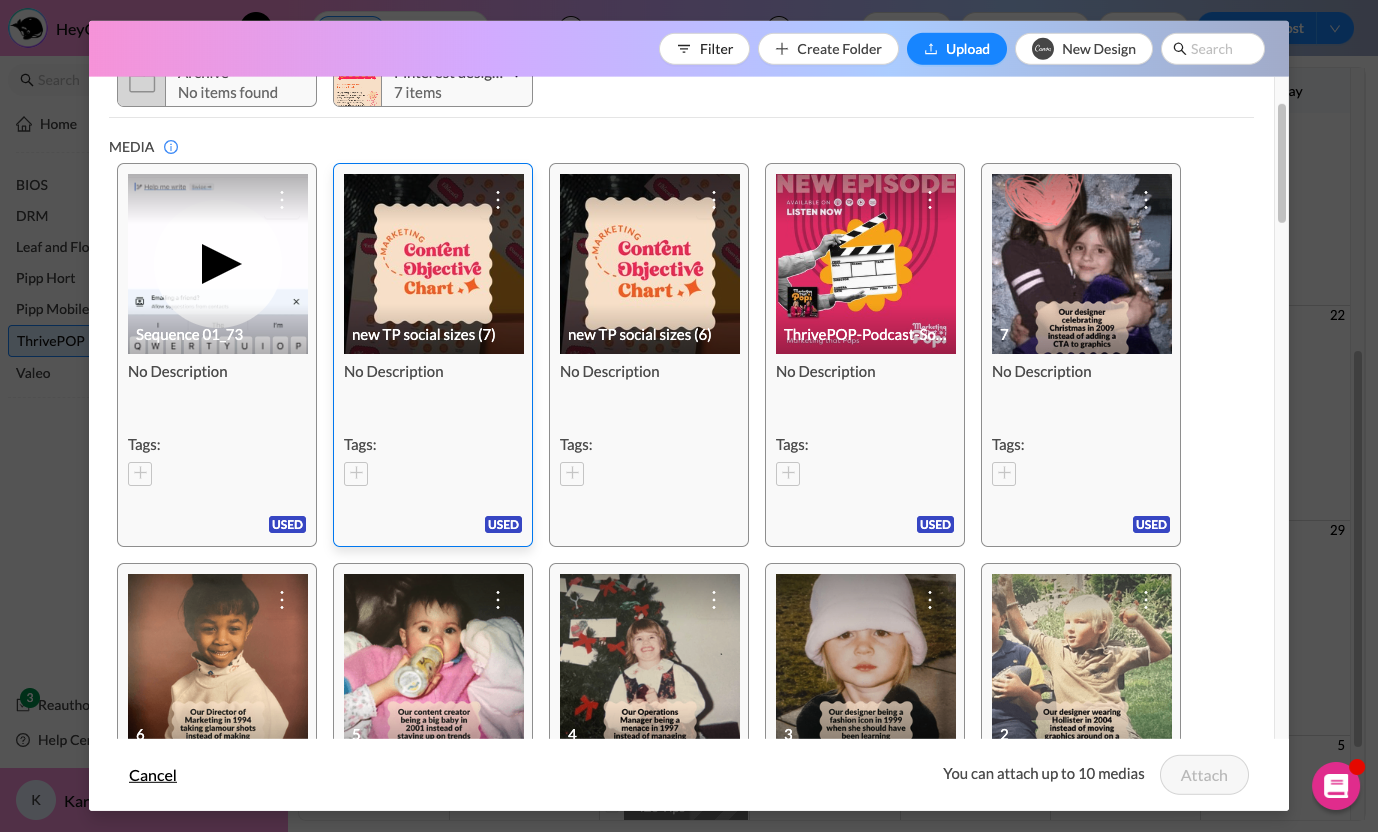
Task: Click the MEDIA info icon
Action: pyautogui.click(x=171, y=147)
